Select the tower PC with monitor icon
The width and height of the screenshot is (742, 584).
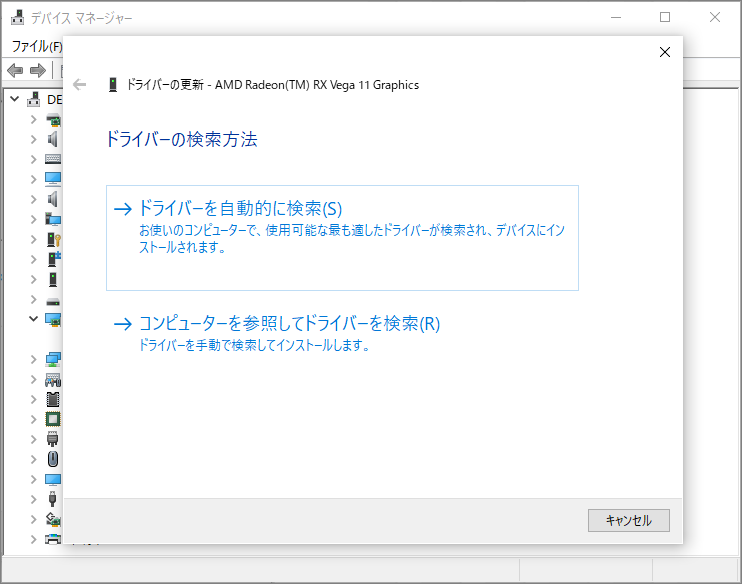point(53,219)
